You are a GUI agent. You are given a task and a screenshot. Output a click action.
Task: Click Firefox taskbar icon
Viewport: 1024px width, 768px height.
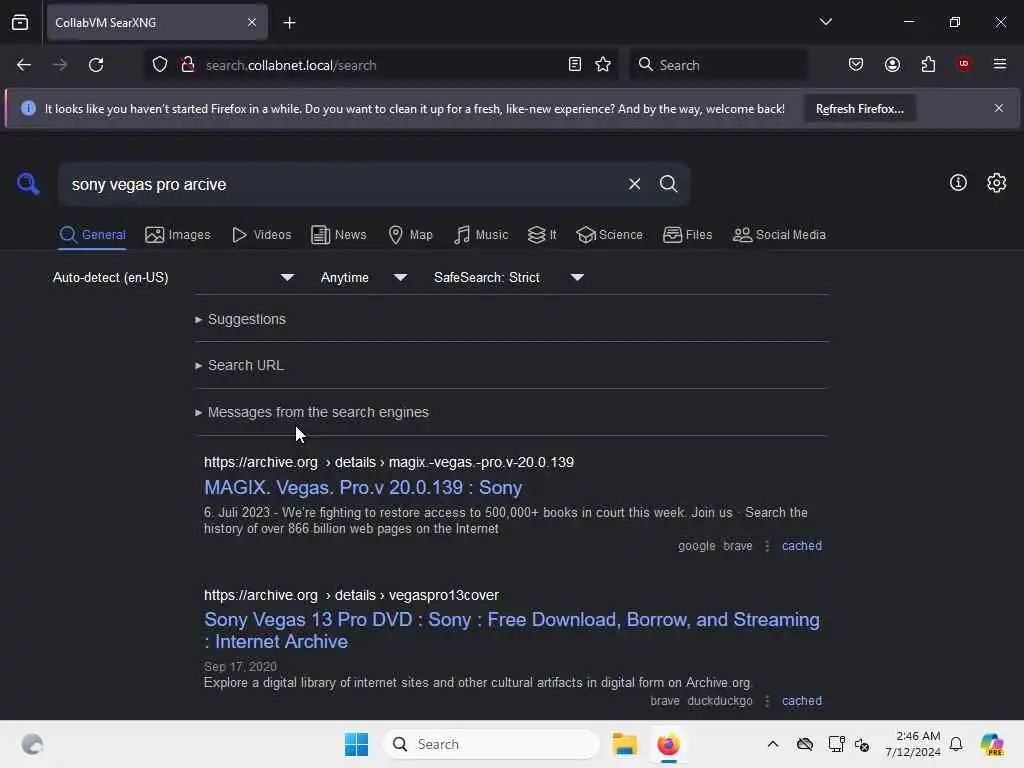tap(668, 744)
